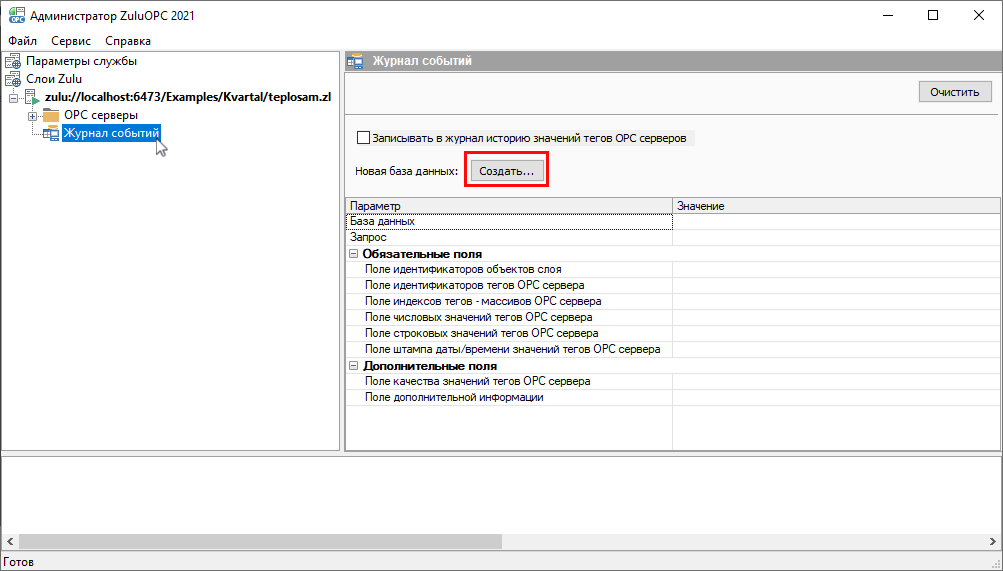Image resolution: width=1003 pixels, height=571 pixels.
Task: Click the ZuluOPC app icon in title bar
Action: (x=15, y=15)
